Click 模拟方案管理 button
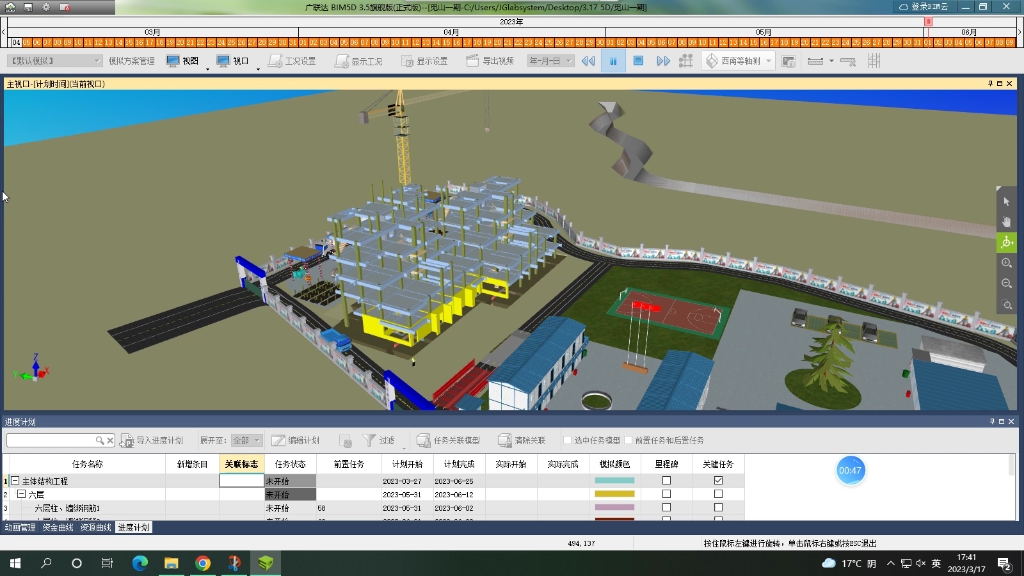The height and width of the screenshot is (576, 1024). (131, 61)
